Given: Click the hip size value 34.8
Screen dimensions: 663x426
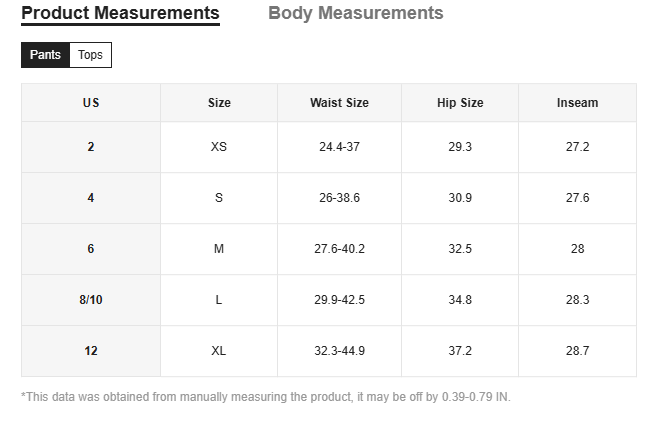Looking at the screenshot, I should pos(460,300).
